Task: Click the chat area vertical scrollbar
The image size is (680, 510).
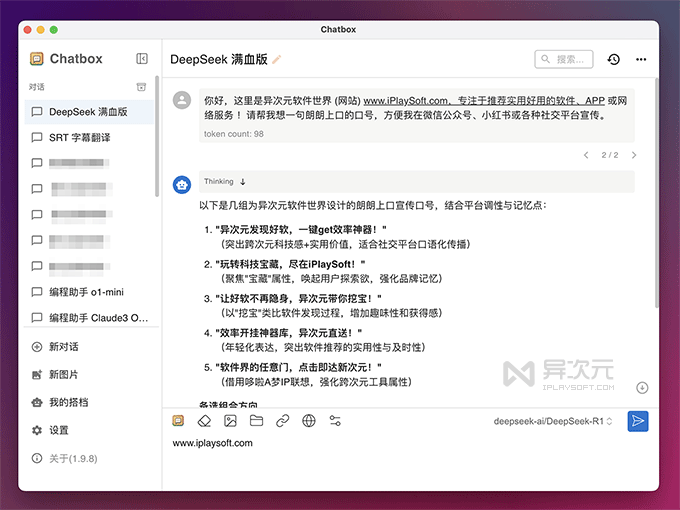Action: tap(656, 193)
